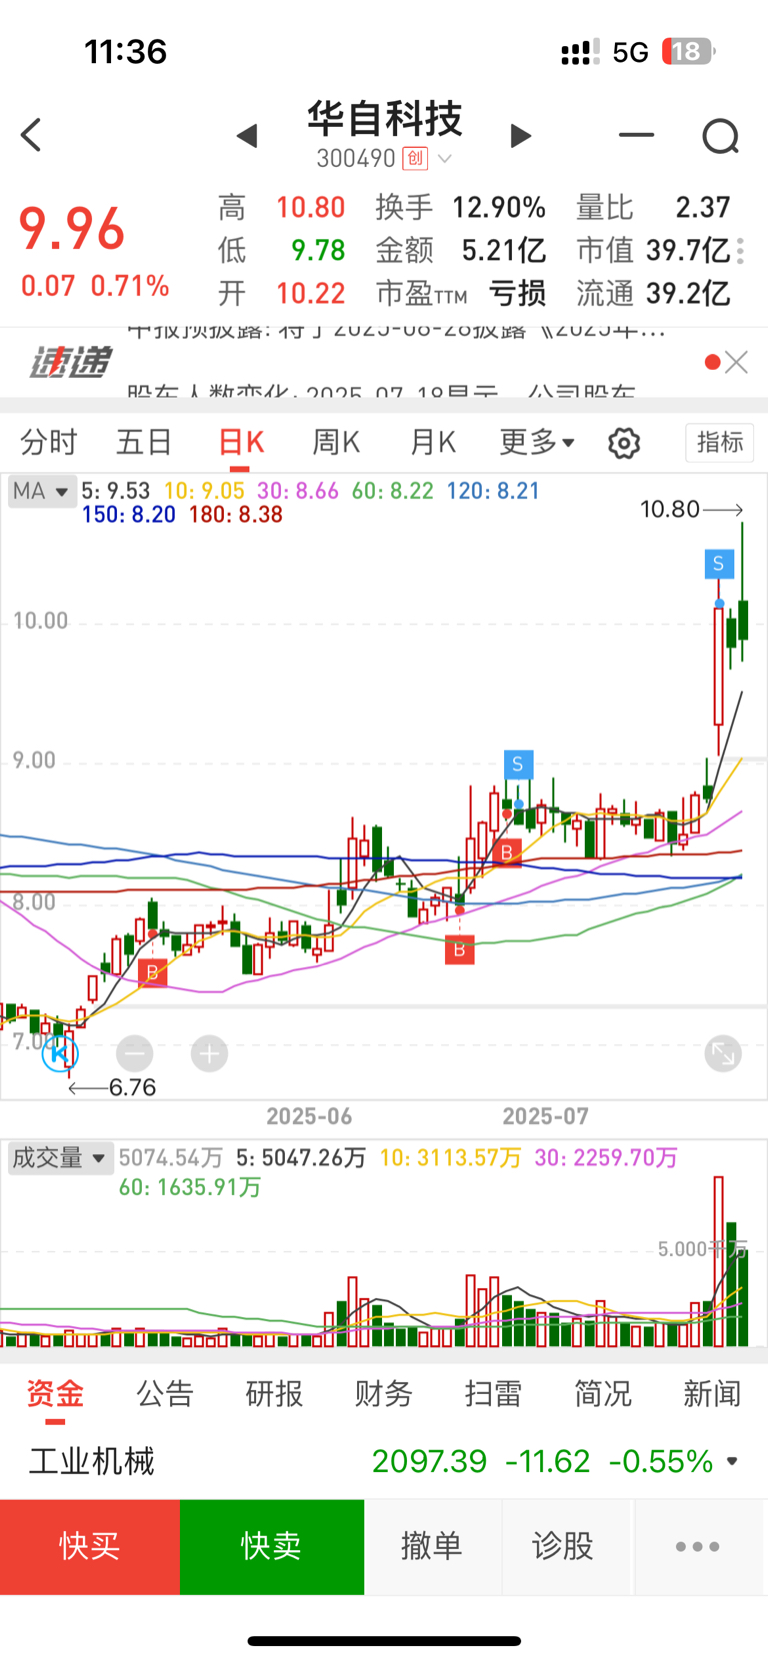Zoom in chart with plus circle
Viewport: 768px width, 1663px height.
[x=209, y=1053]
